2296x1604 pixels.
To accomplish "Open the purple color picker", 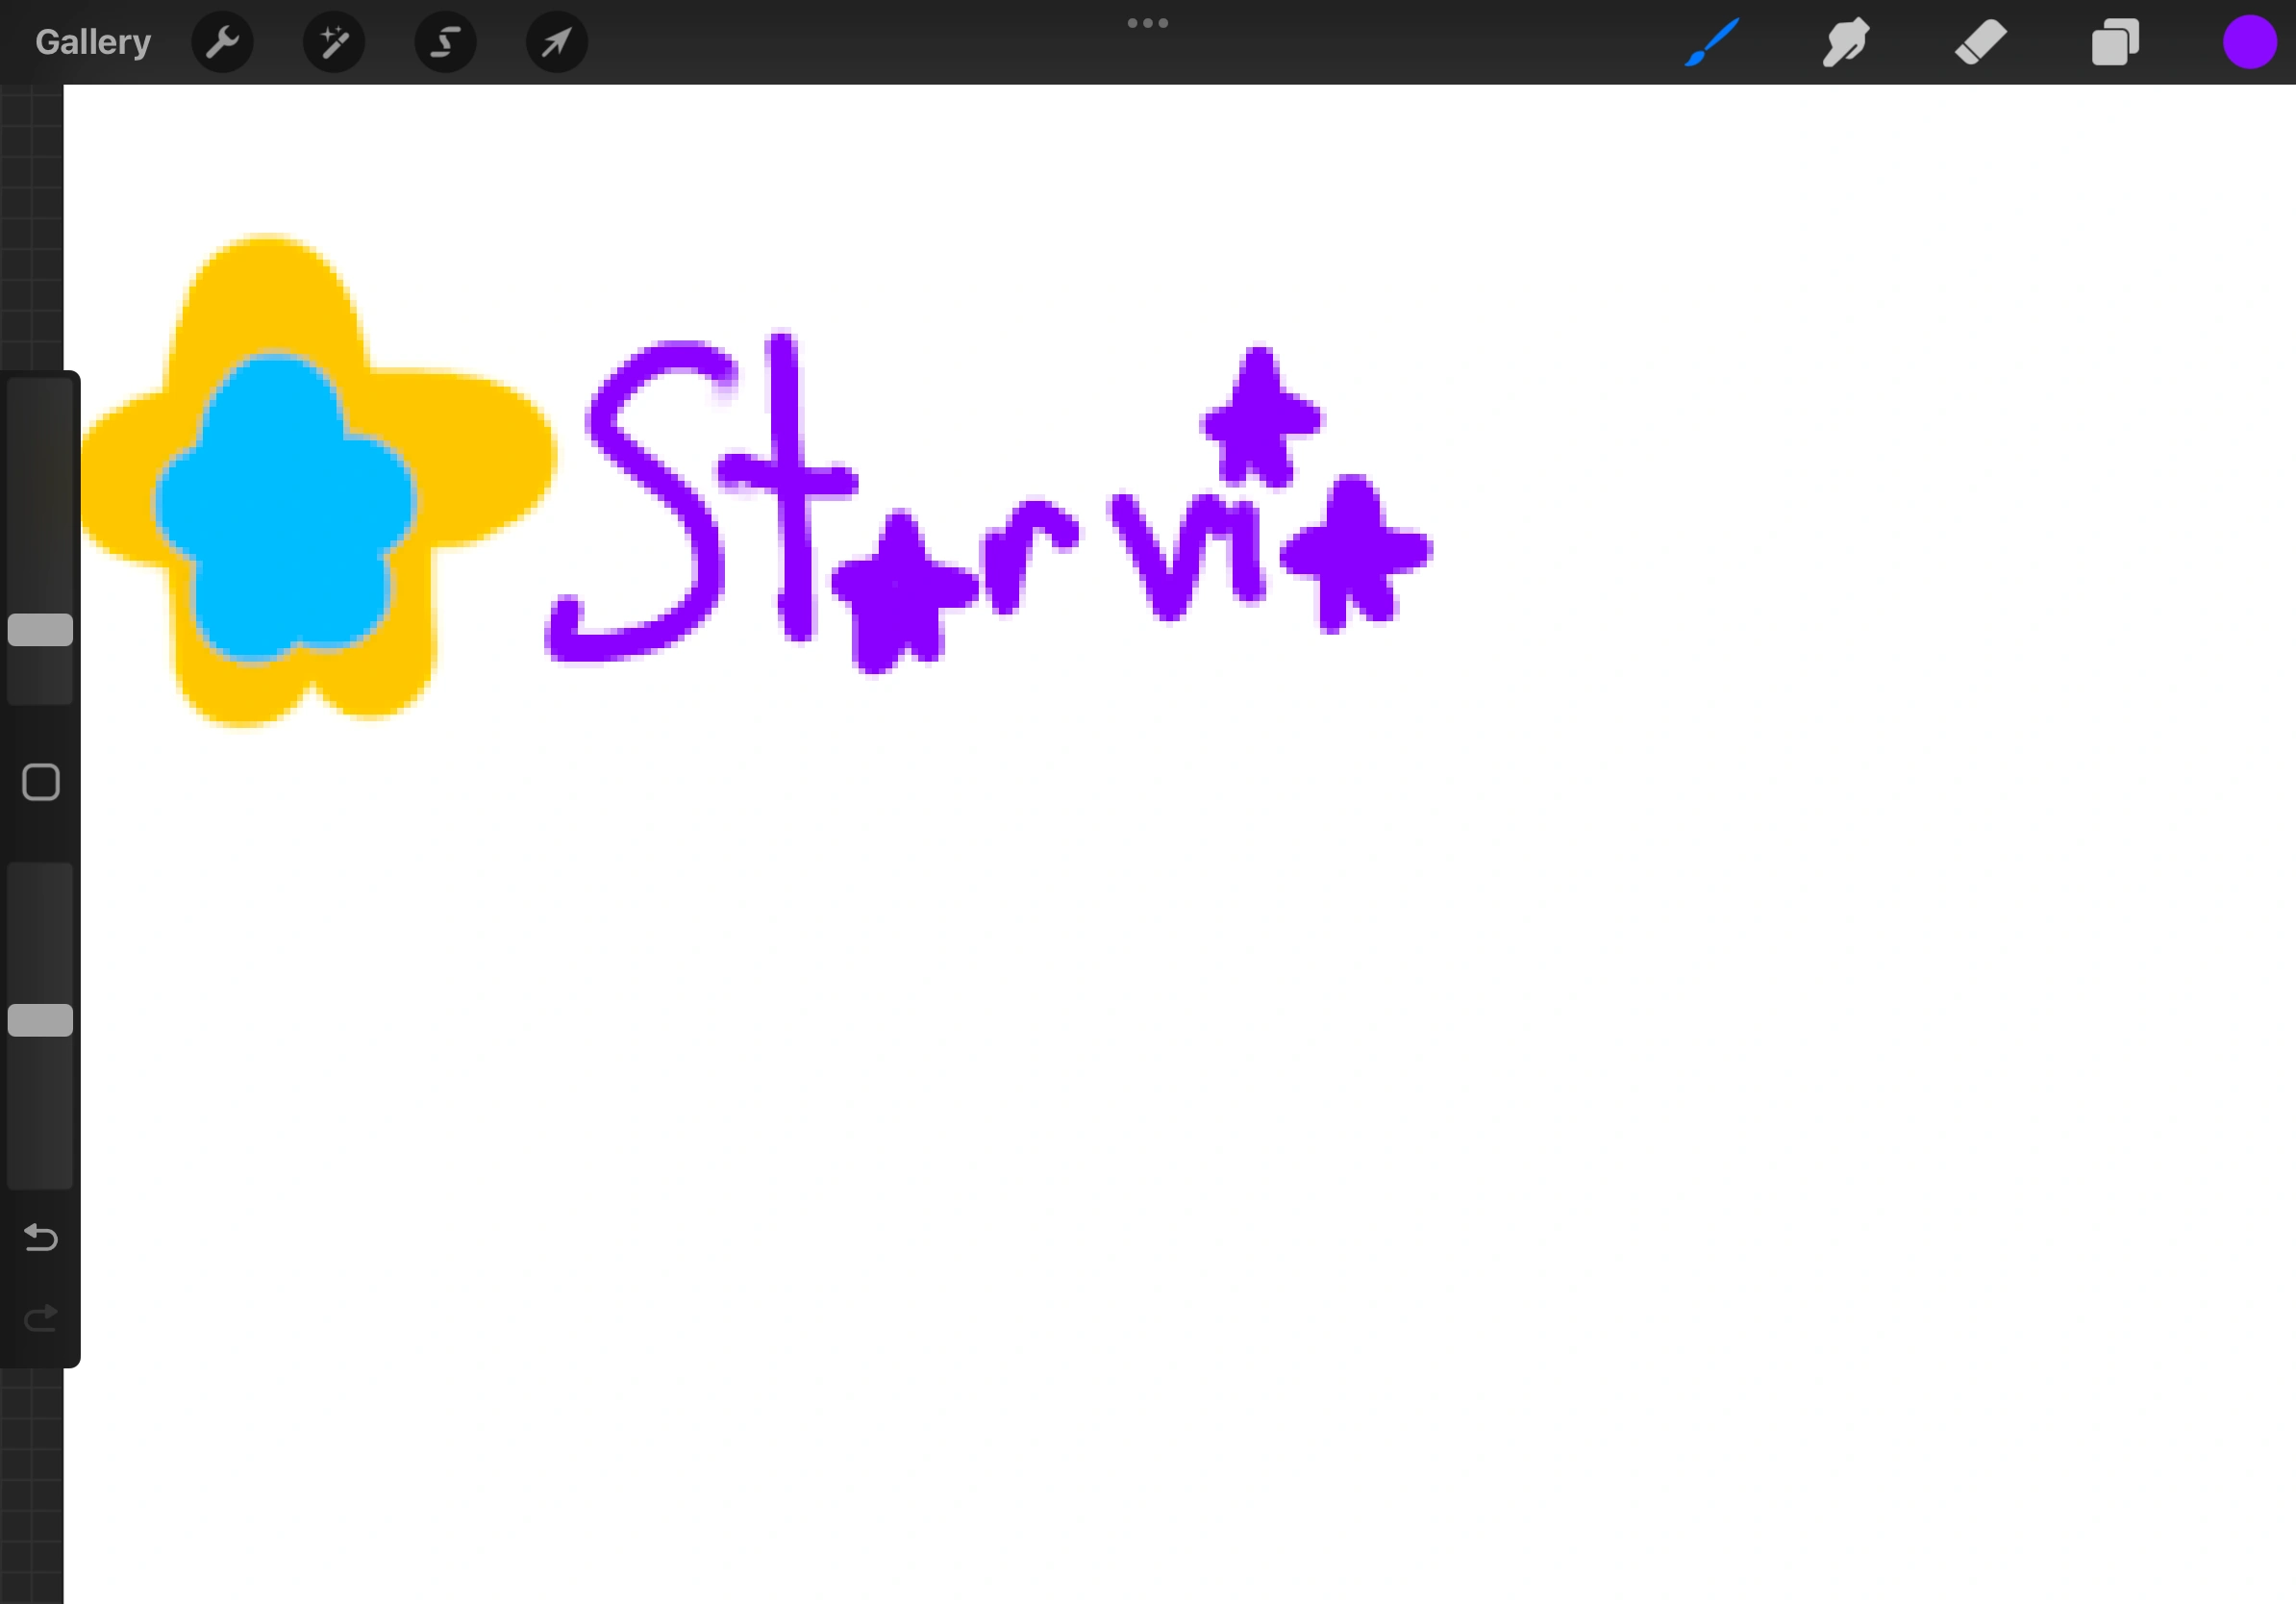I will (2249, 42).
